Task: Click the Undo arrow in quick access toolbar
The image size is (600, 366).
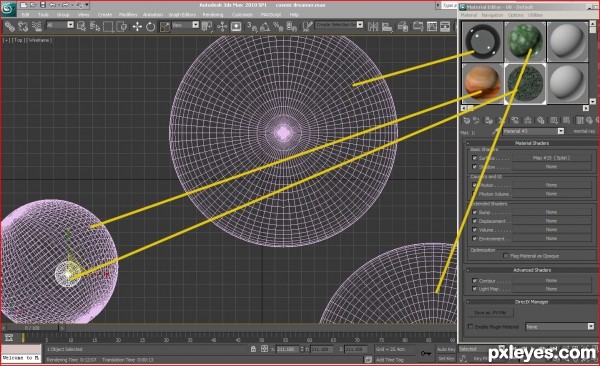Action: 52,5
